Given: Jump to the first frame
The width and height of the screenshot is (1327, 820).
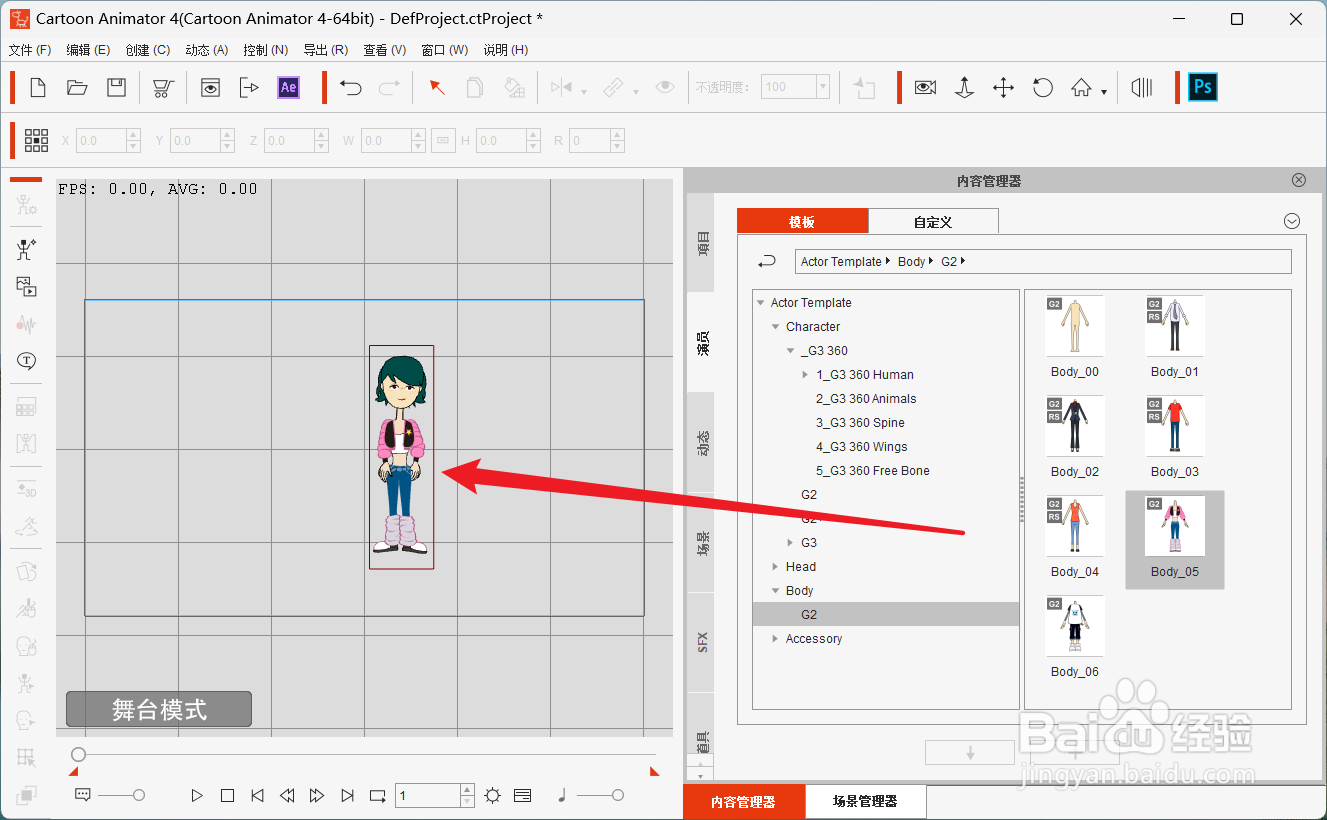Looking at the screenshot, I should 257,796.
